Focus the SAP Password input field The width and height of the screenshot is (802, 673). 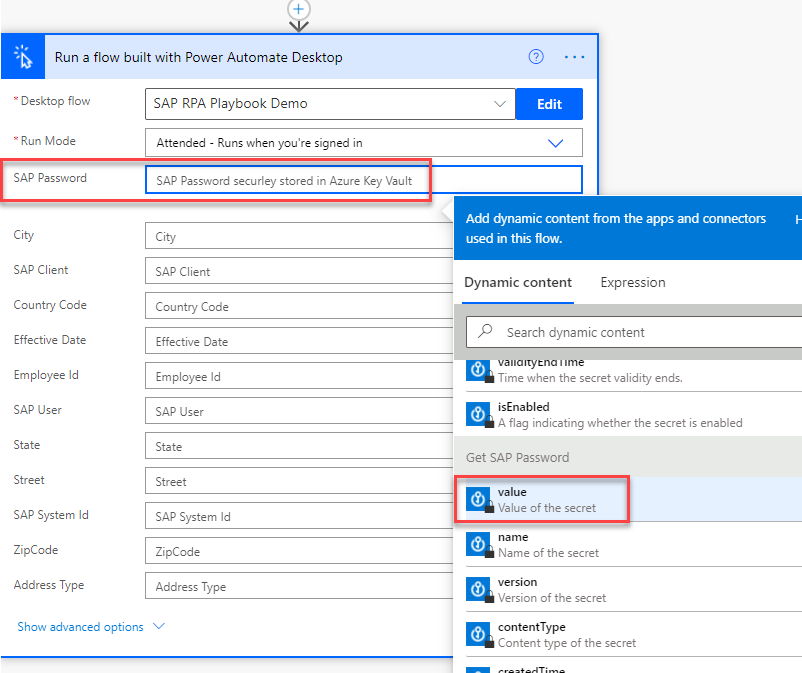click(364, 180)
